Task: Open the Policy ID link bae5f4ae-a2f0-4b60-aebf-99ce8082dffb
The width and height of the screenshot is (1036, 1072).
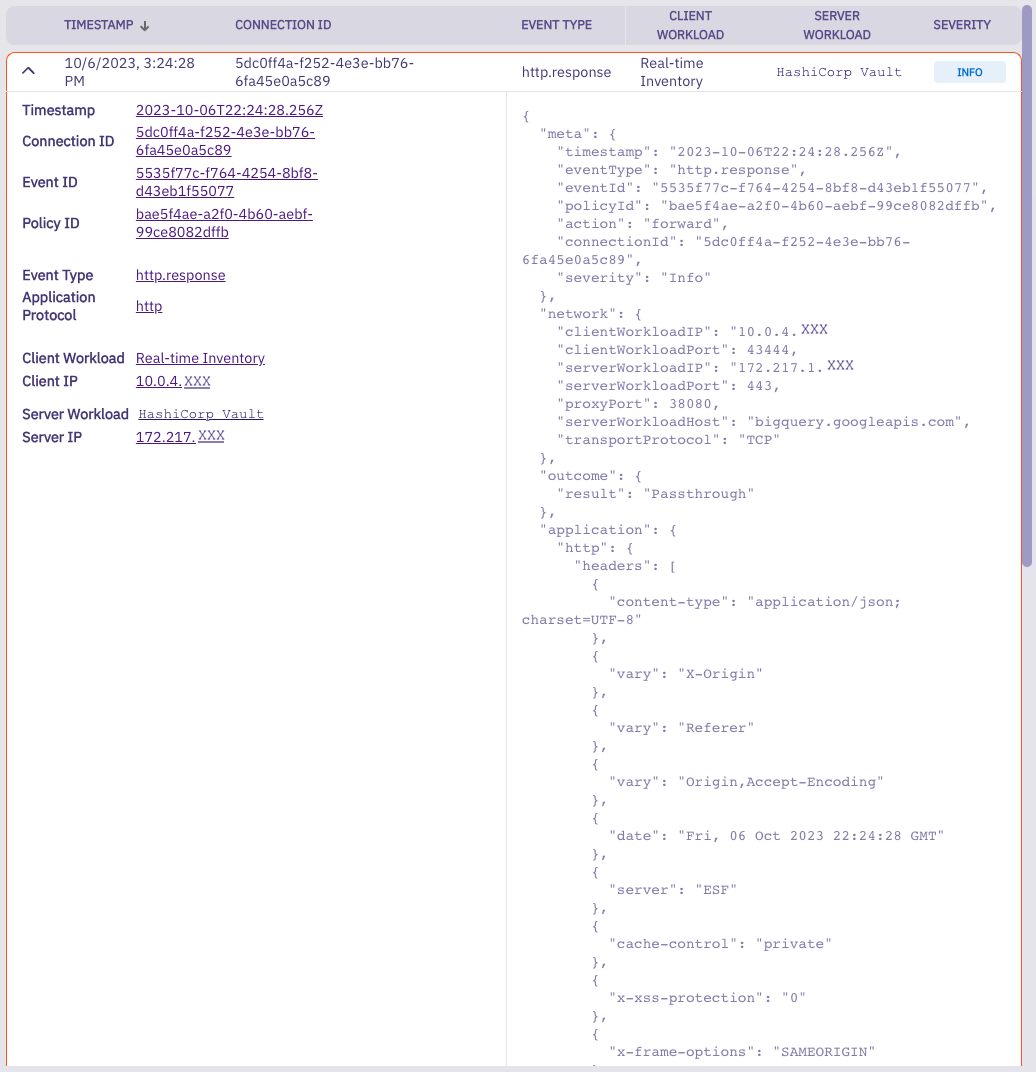Action: [x=223, y=223]
